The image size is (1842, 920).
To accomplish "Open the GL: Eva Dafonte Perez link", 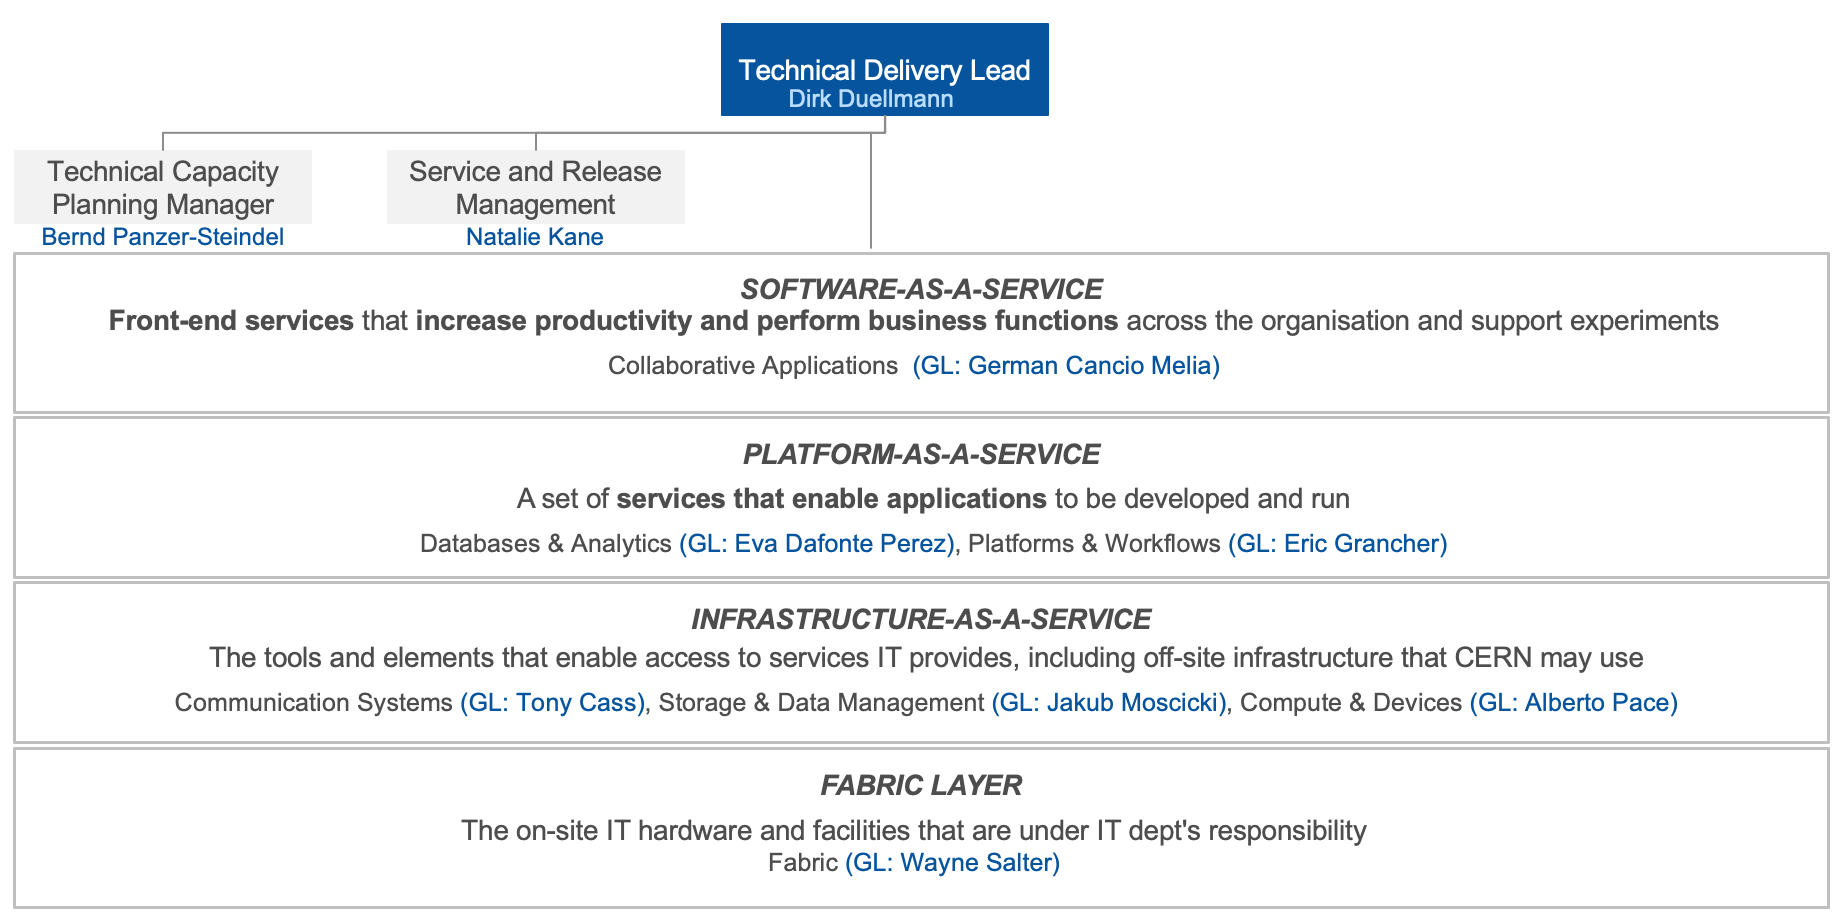I will [817, 544].
